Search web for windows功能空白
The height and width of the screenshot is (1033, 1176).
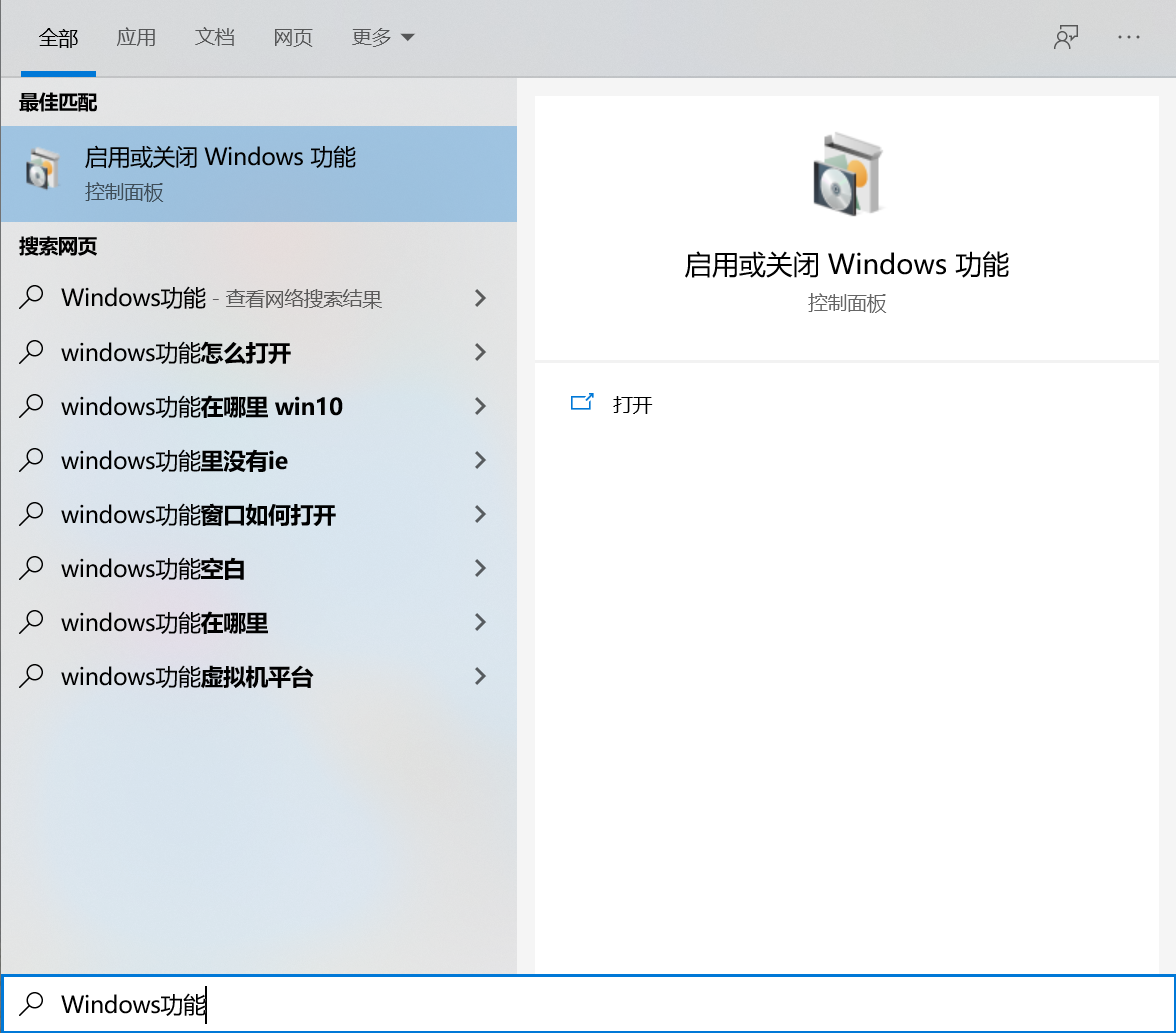point(259,568)
